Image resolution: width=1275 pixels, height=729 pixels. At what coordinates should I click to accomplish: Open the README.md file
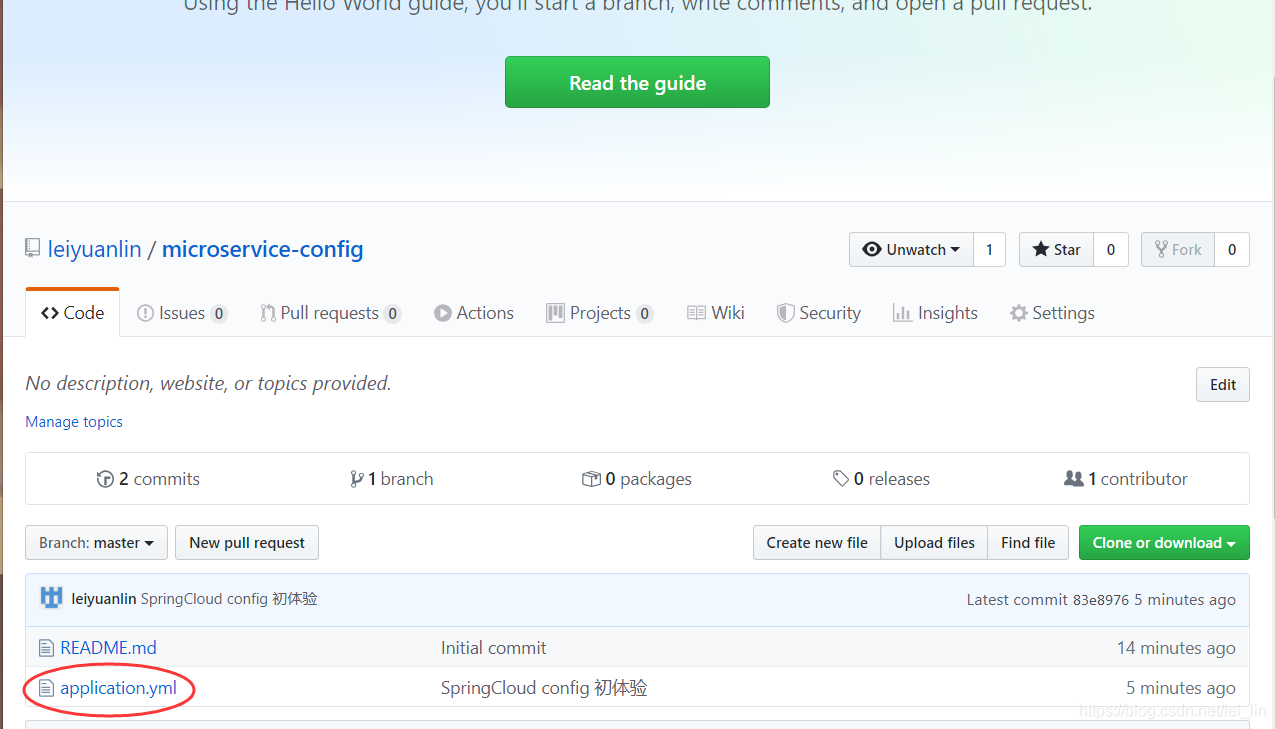pyautogui.click(x=108, y=648)
